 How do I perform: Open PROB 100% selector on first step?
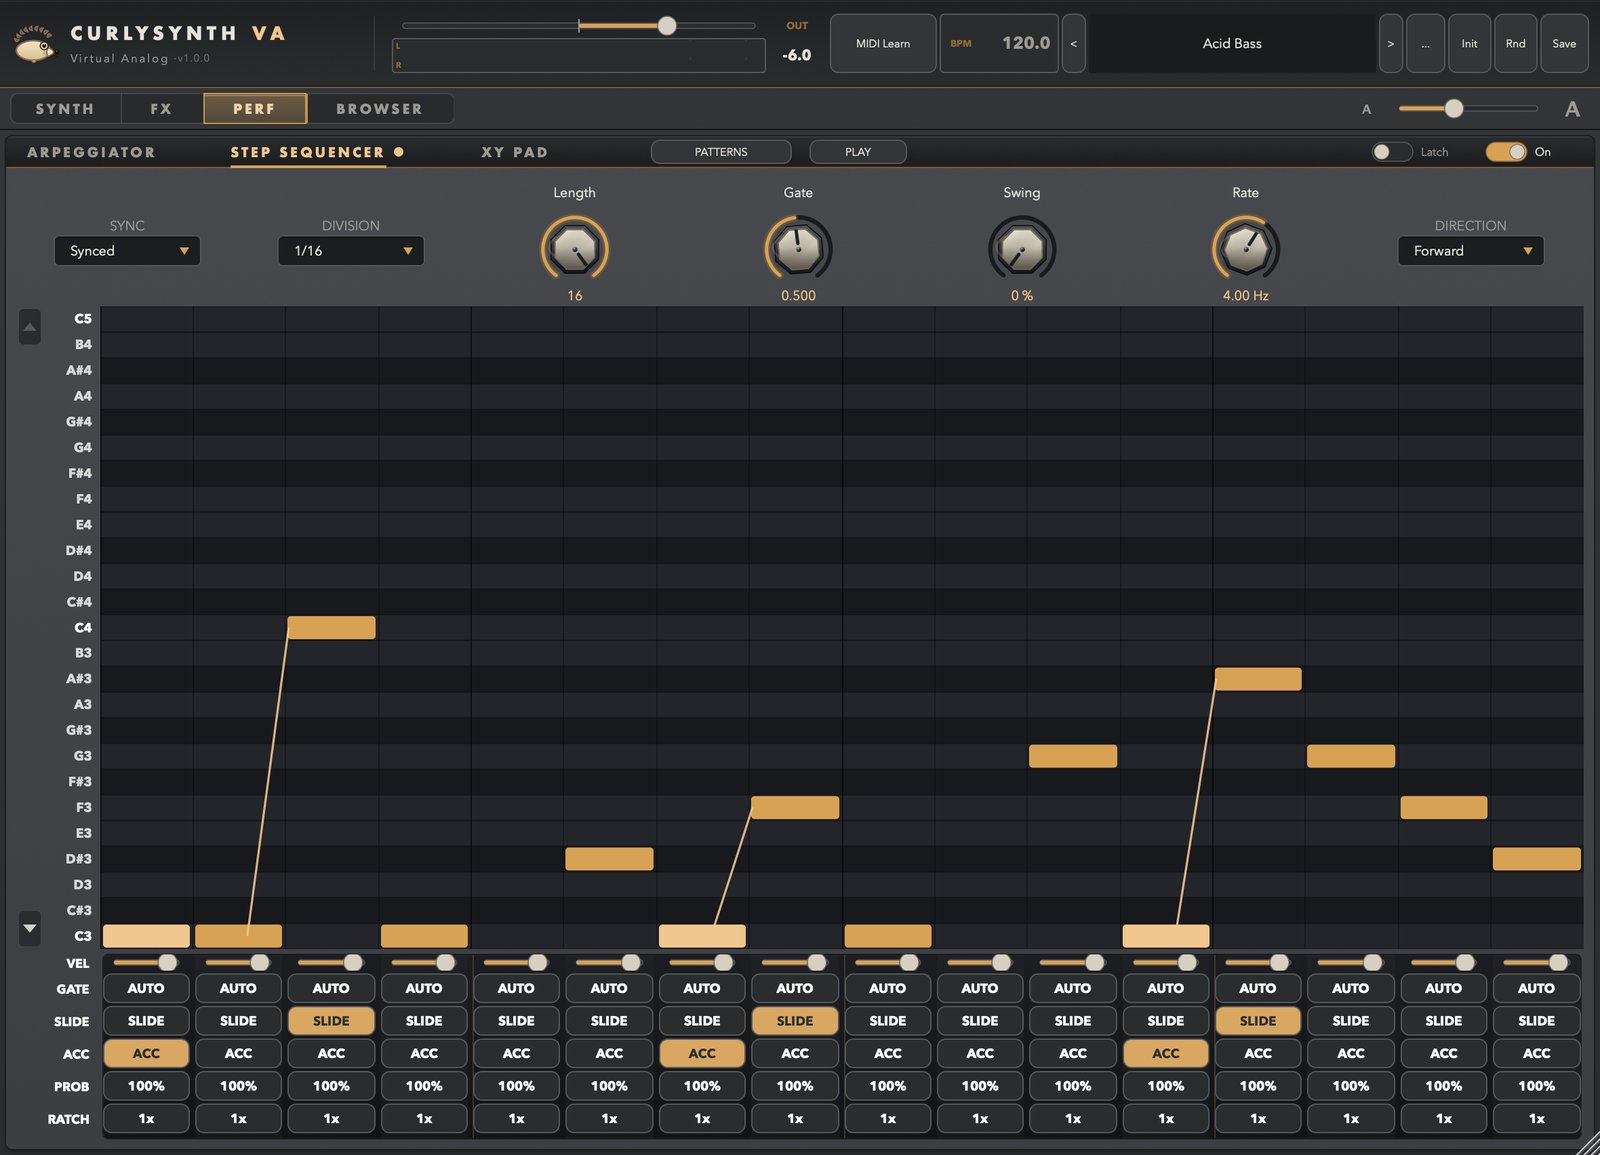[x=146, y=1086]
